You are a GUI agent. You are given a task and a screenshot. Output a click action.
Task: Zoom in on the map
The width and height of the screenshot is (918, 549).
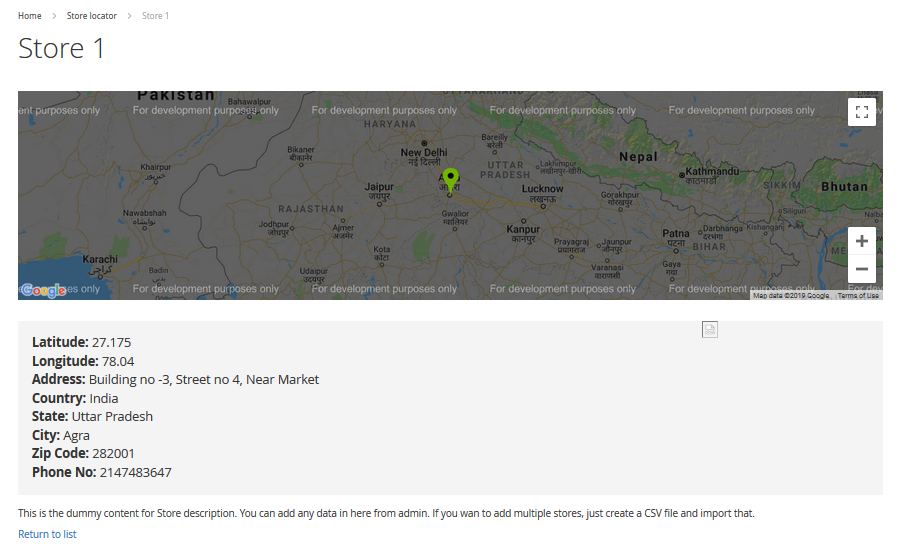point(862,241)
